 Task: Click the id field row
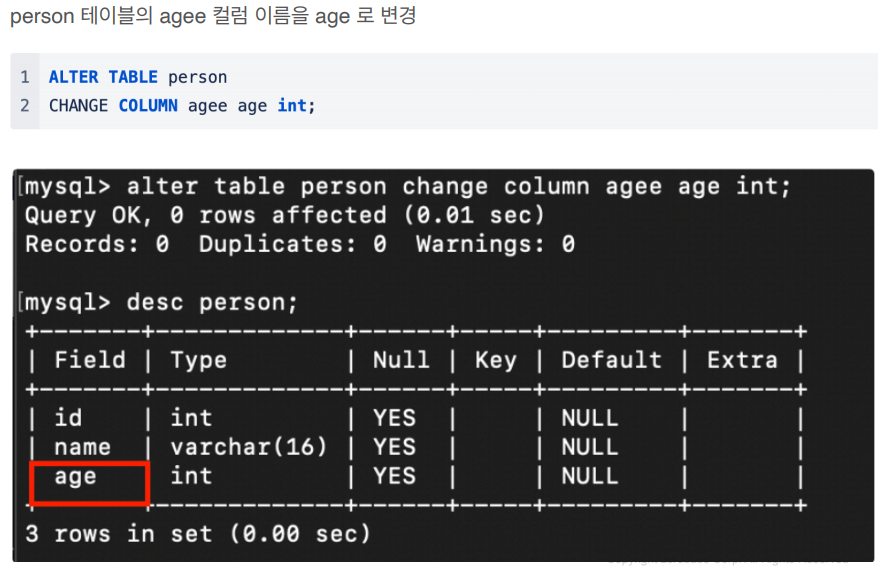coord(416,418)
